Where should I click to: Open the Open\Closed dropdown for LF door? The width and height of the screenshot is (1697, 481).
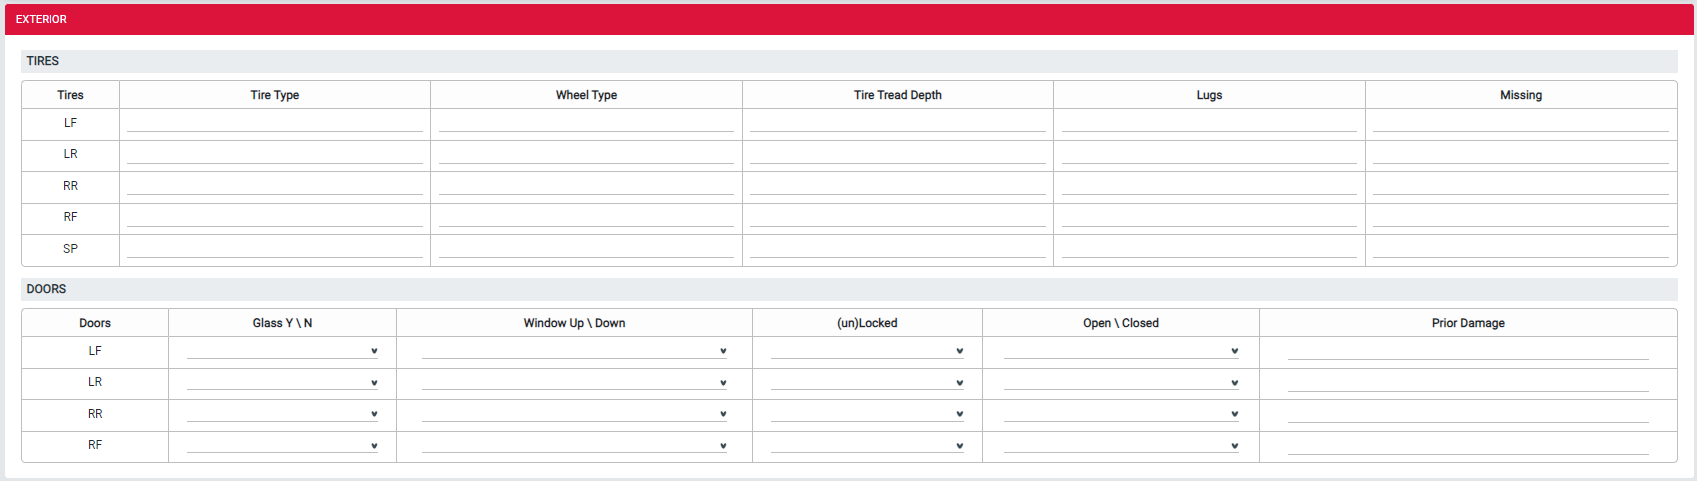[x=1121, y=351]
